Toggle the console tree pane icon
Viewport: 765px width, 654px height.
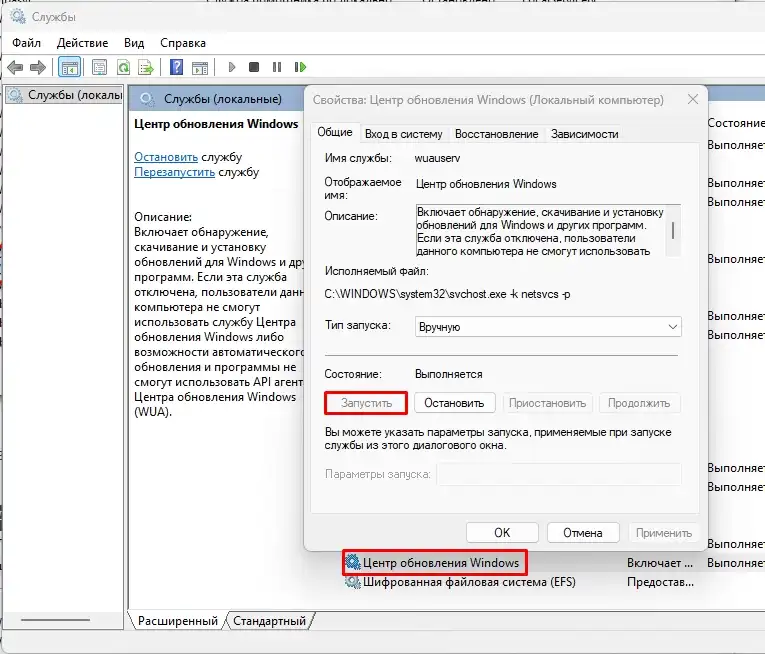tap(69, 67)
